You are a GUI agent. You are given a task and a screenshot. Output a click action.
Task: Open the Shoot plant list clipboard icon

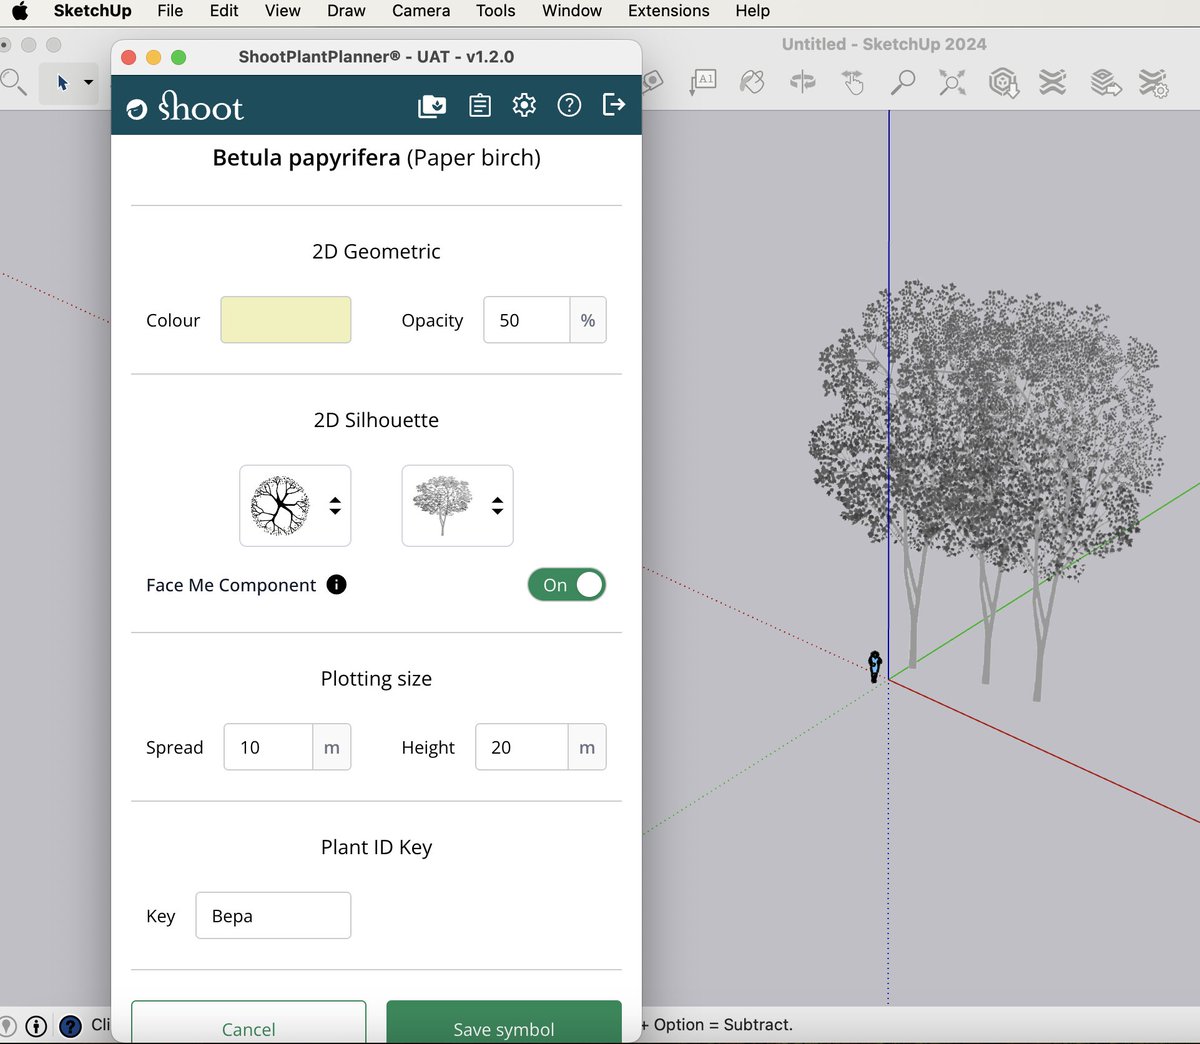(479, 105)
